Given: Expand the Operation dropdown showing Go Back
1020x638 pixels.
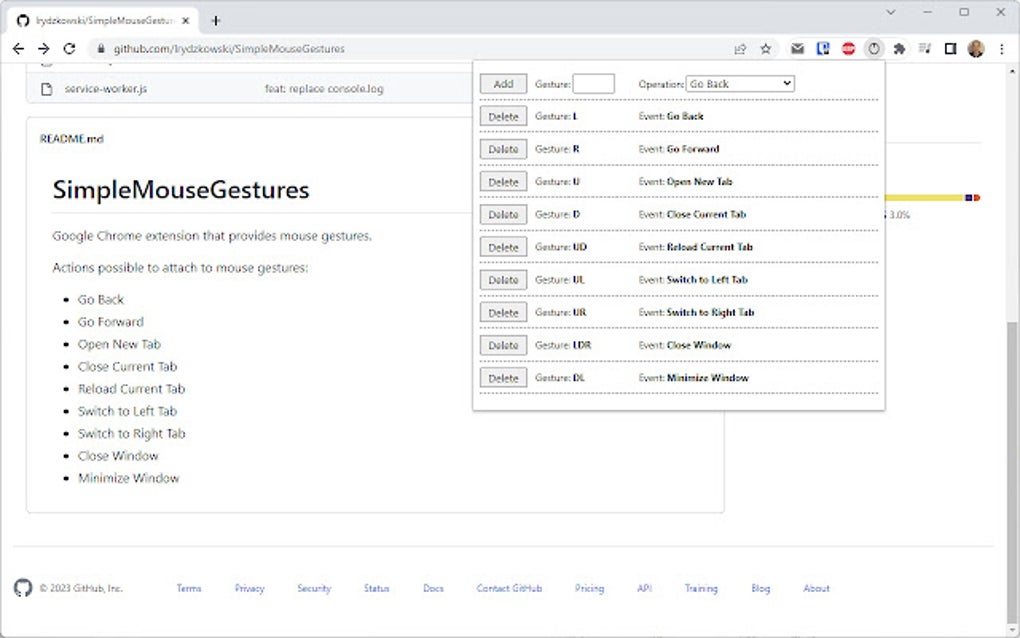Looking at the screenshot, I should coord(740,84).
